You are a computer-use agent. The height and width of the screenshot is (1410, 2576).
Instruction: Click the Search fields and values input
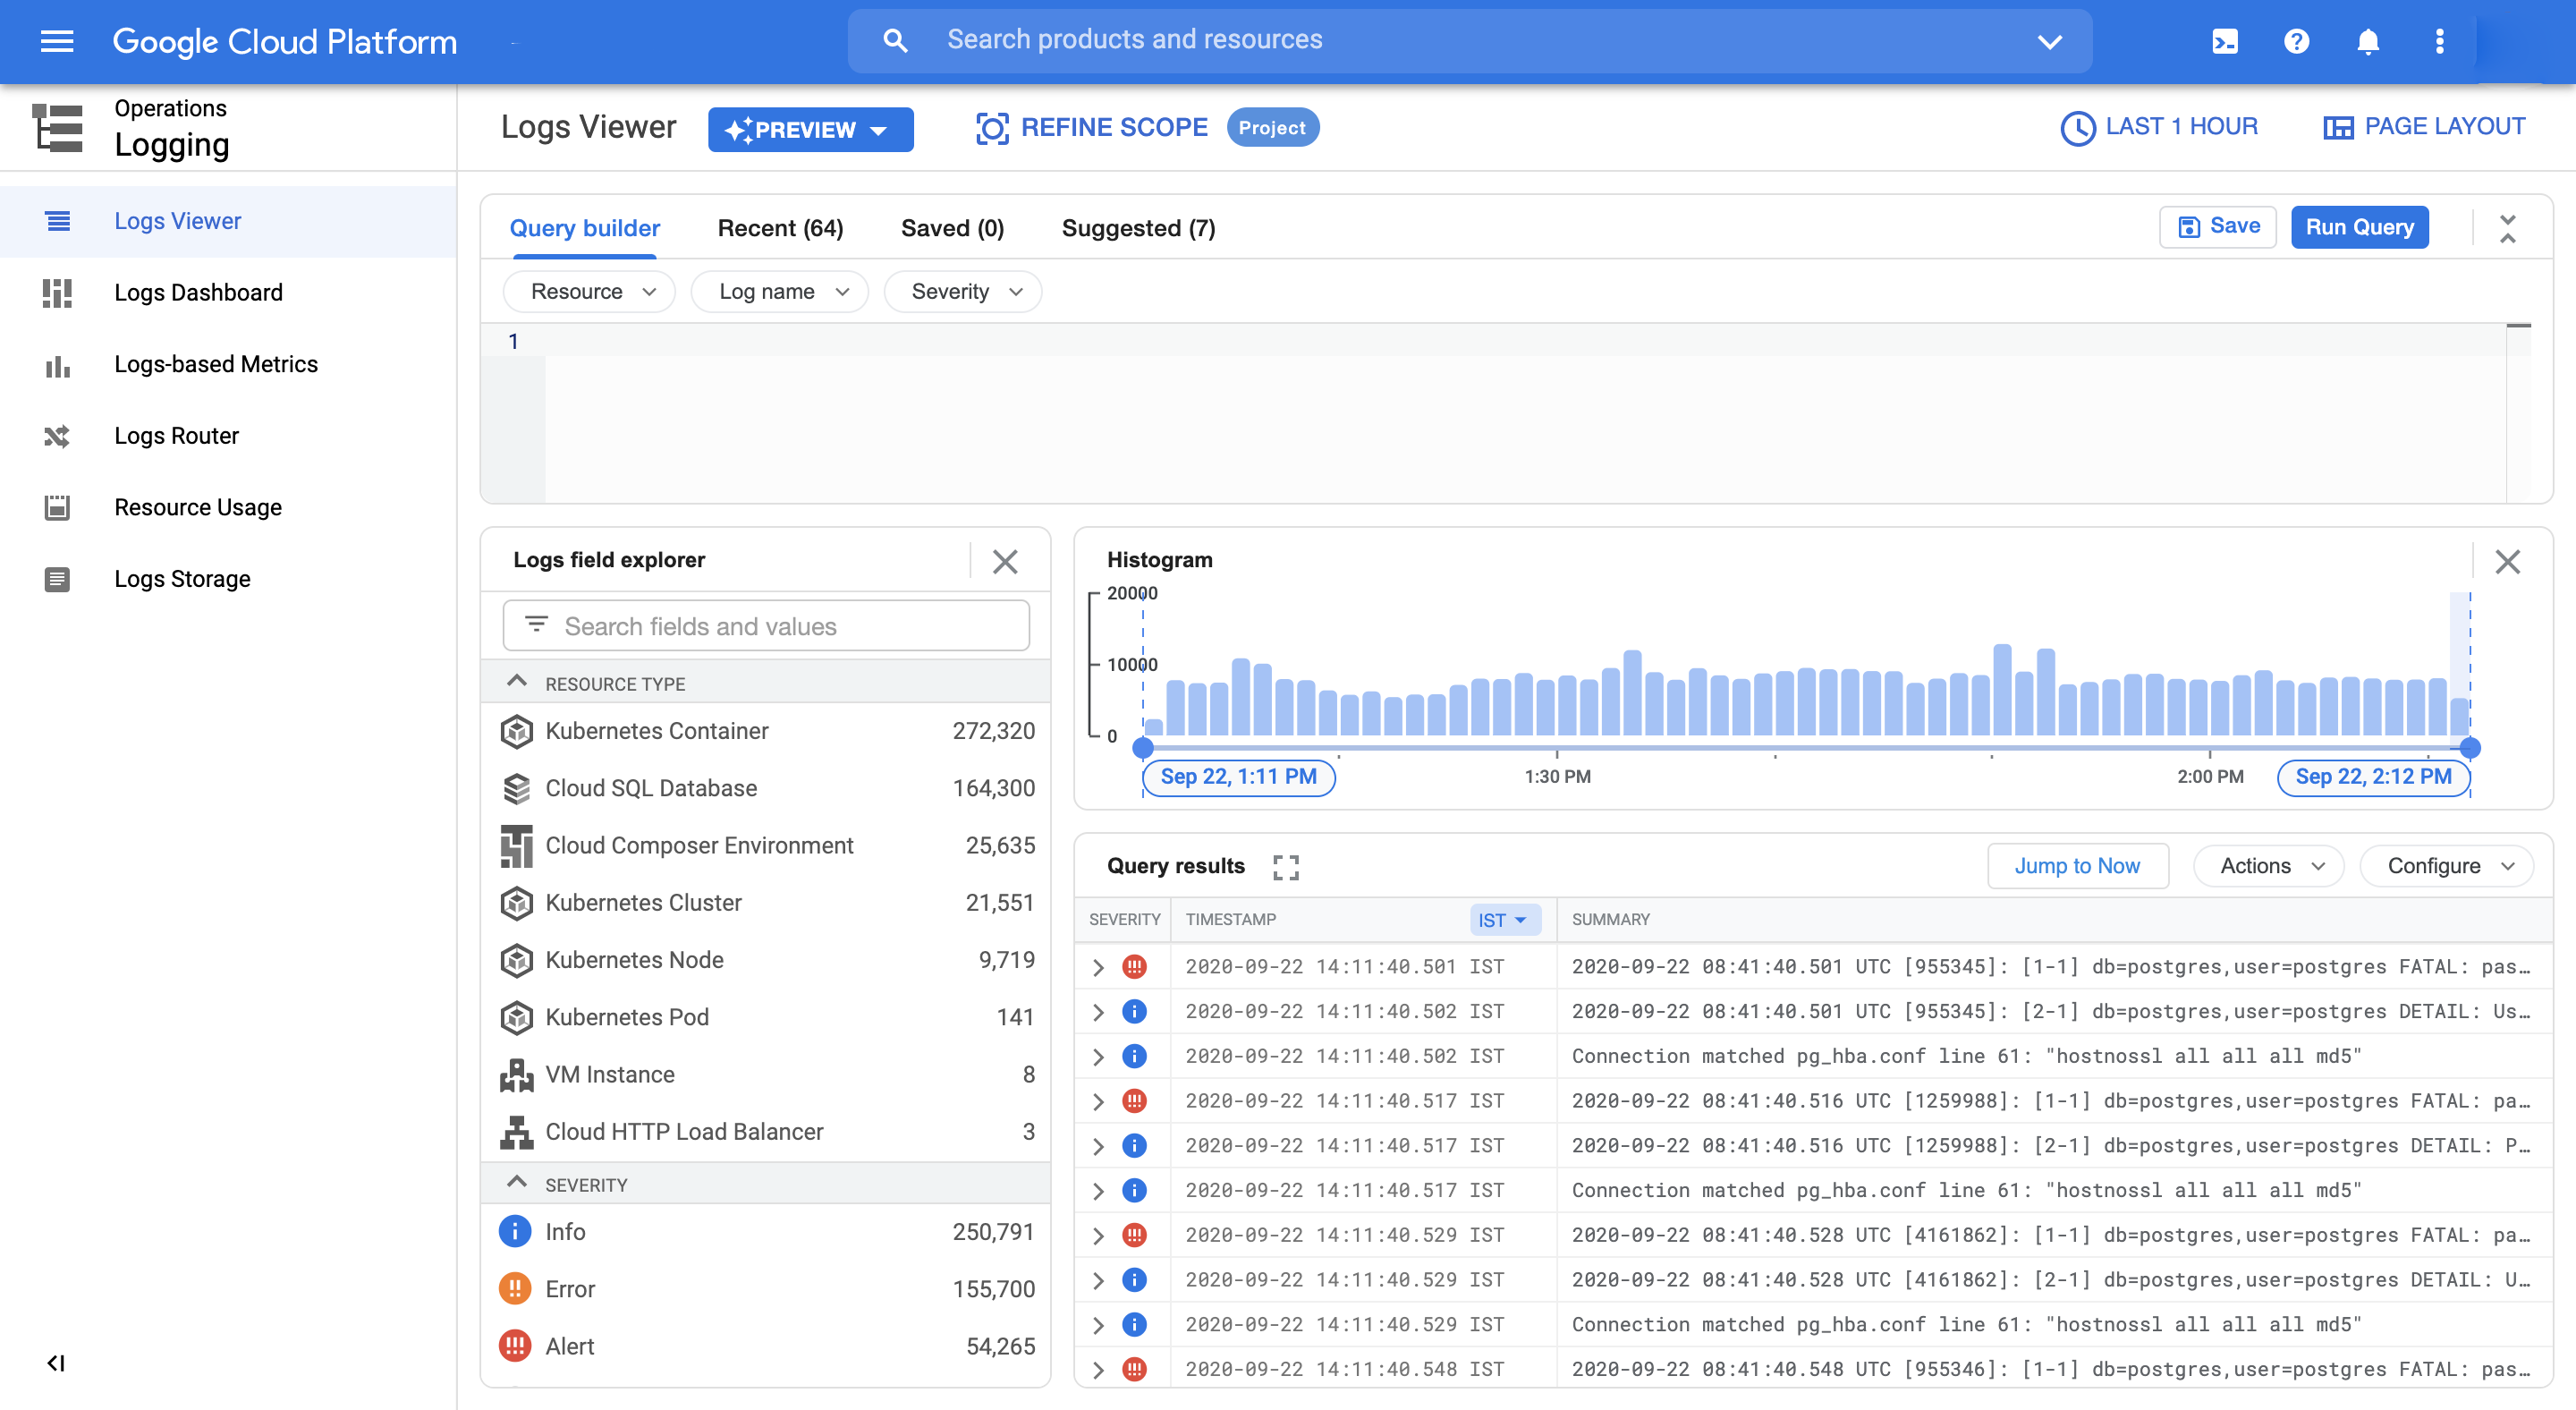pos(766,626)
